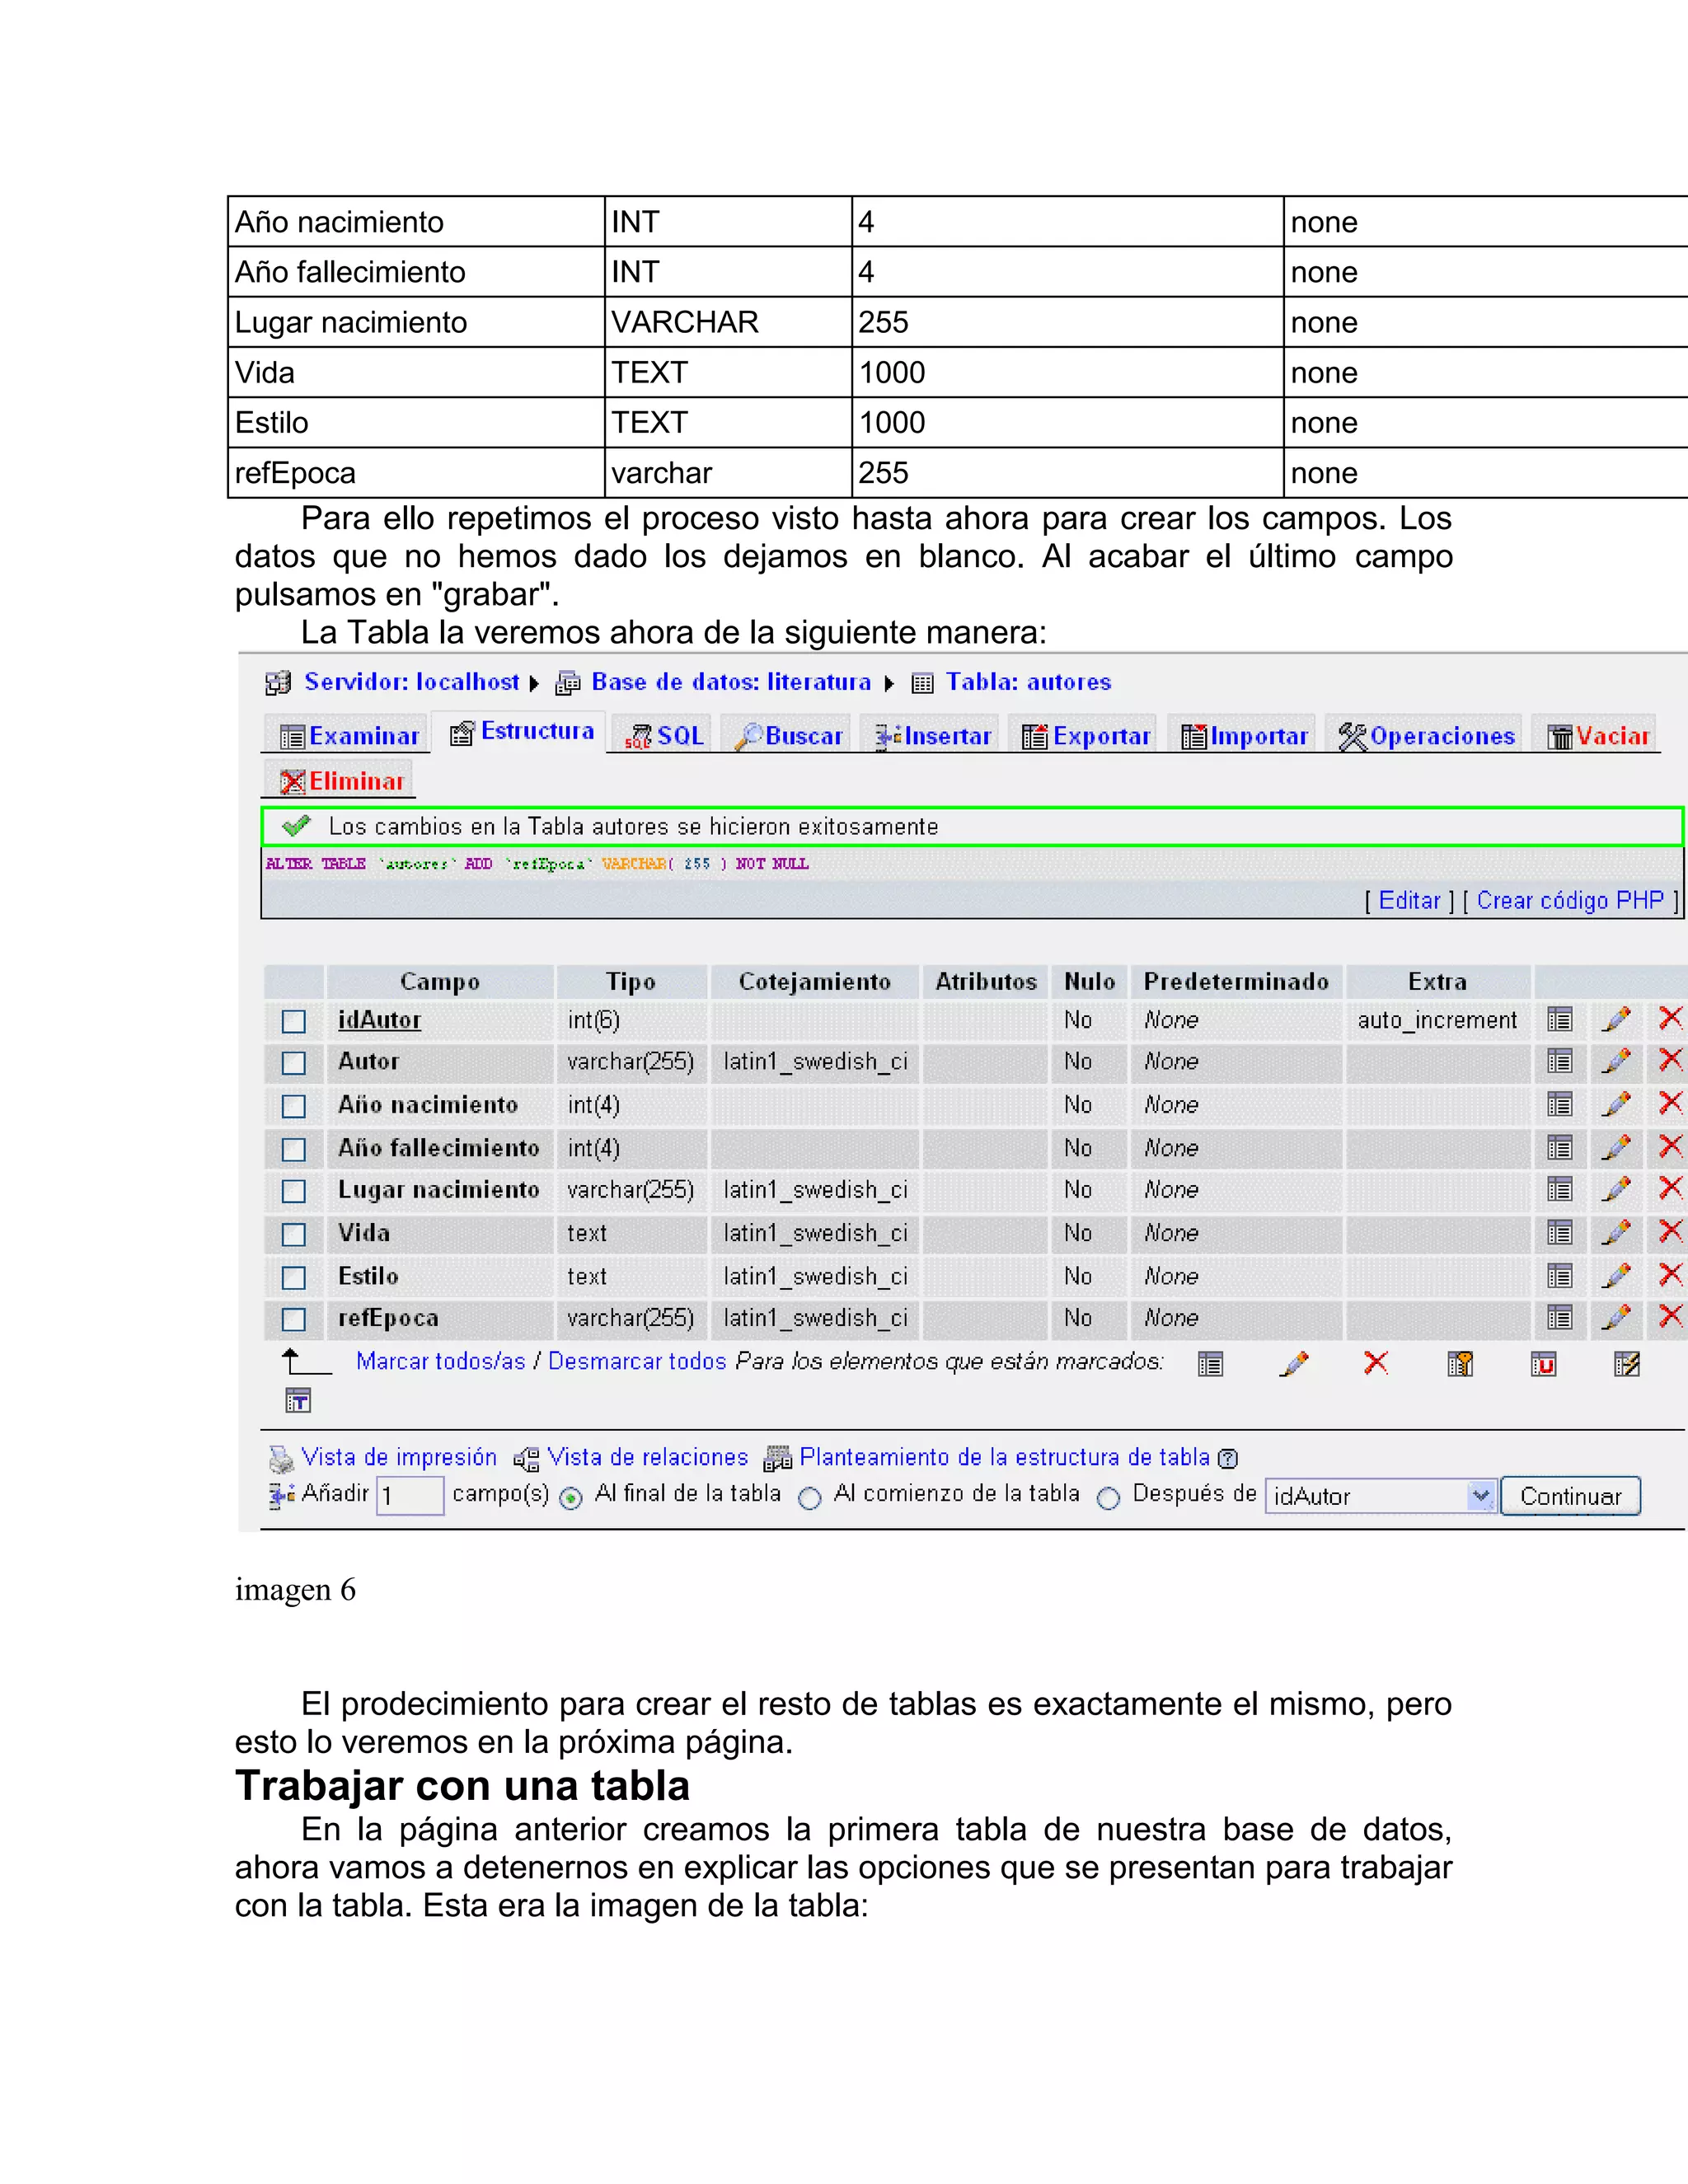Open the Operaciones tab
The width and height of the screenshot is (1688, 2184).
[1425, 736]
